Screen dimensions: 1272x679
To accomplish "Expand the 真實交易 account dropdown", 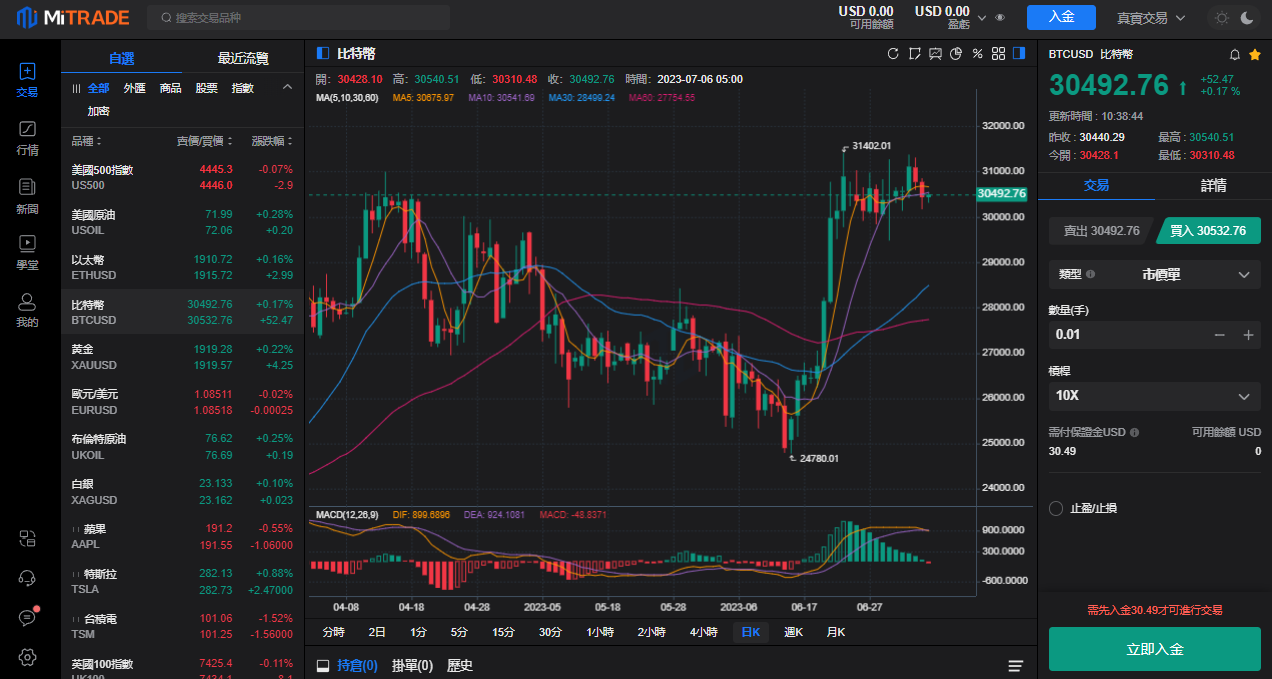I will pos(1150,17).
